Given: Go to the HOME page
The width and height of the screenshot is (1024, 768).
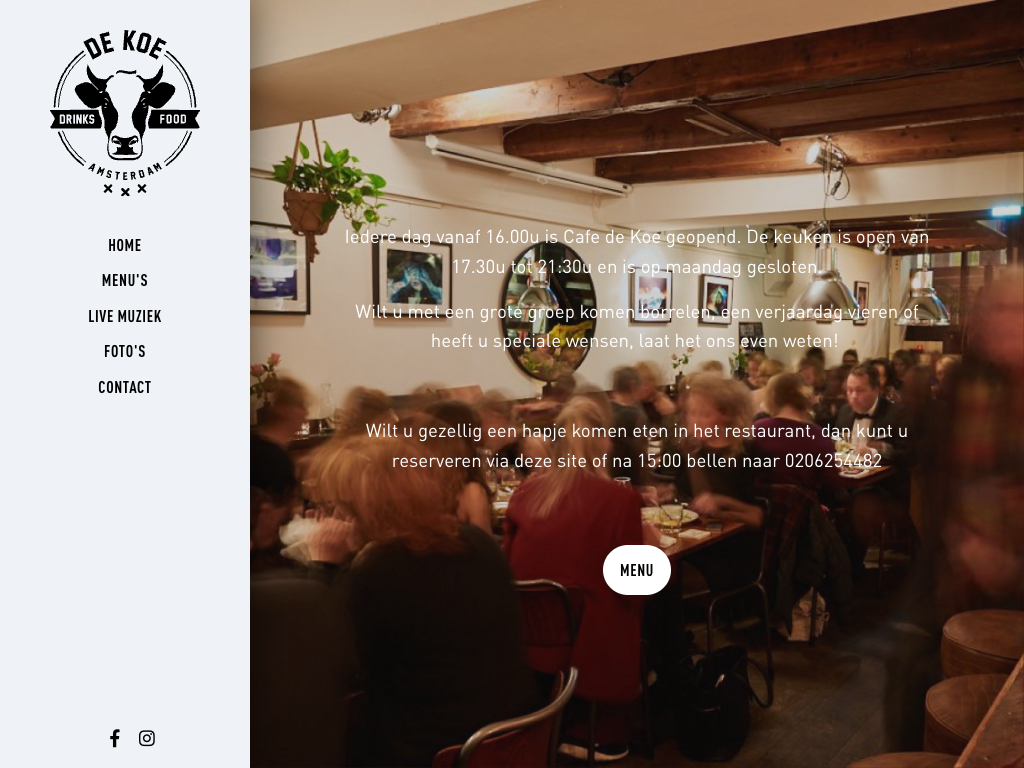Looking at the screenshot, I should [x=125, y=245].
